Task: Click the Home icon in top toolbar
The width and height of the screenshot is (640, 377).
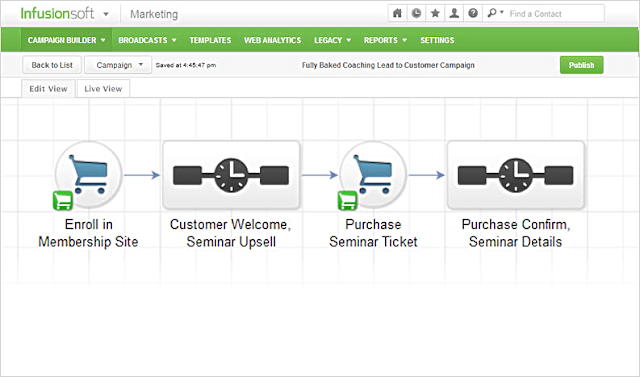Action: [x=397, y=13]
